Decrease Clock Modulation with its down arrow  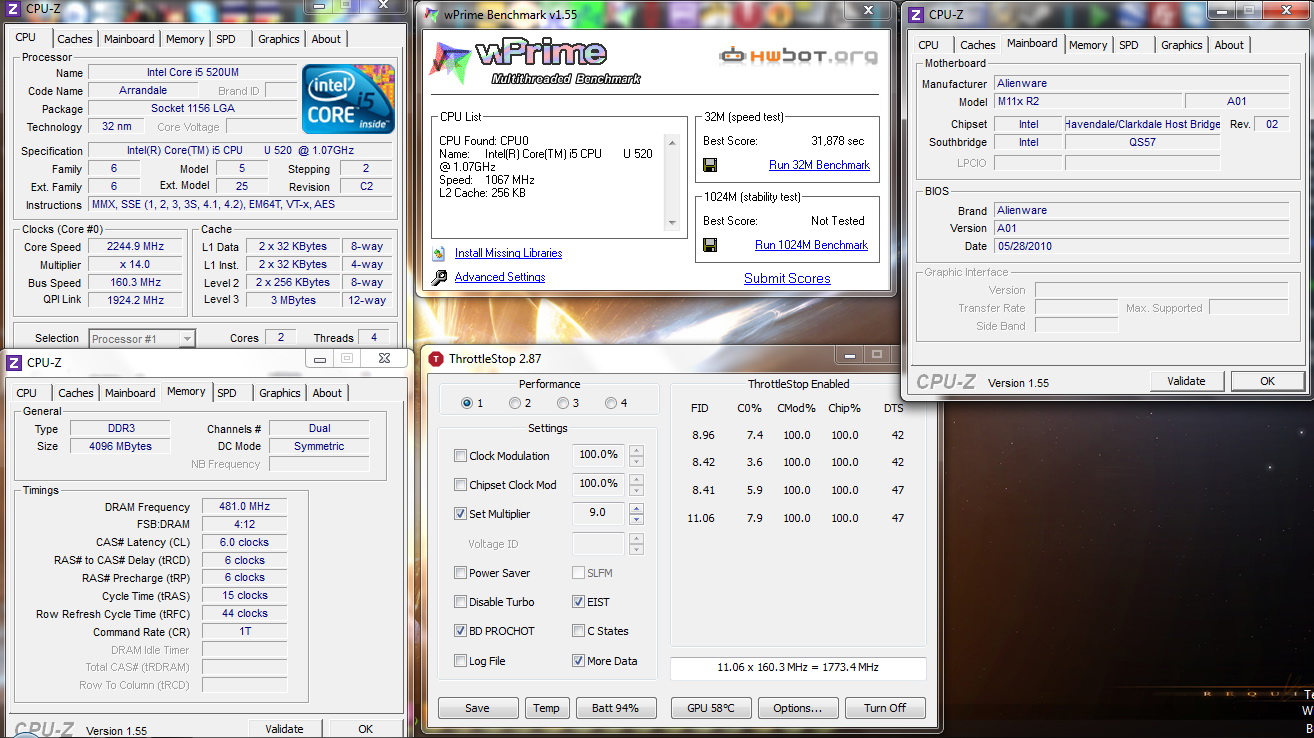636,461
